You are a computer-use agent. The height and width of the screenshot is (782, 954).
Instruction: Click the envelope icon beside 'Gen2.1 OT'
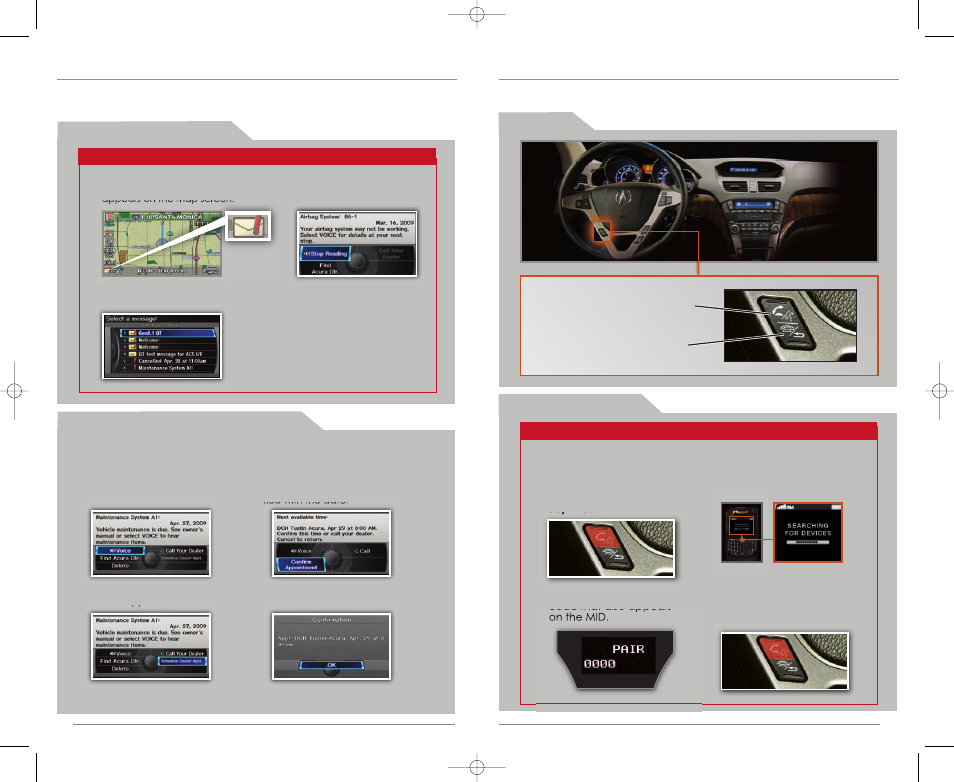[132, 333]
